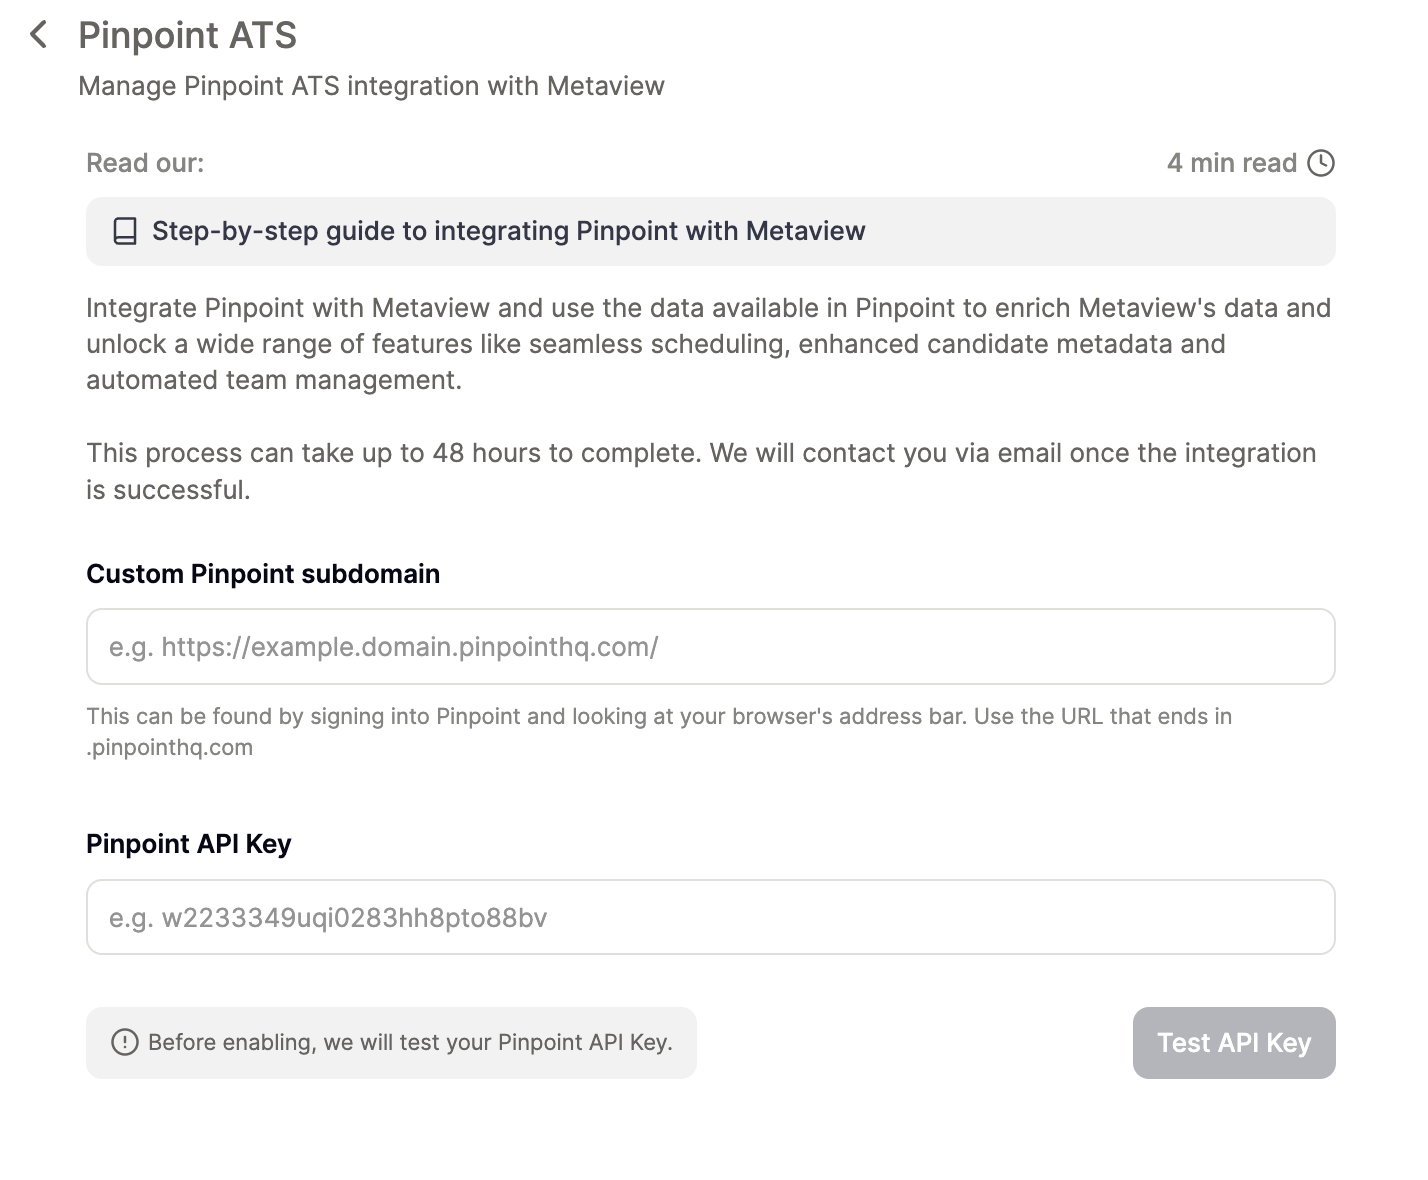Click the 'Before enabling' notice text
The width and height of the screenshot is (1428, 1180).
click(410, 1043)
